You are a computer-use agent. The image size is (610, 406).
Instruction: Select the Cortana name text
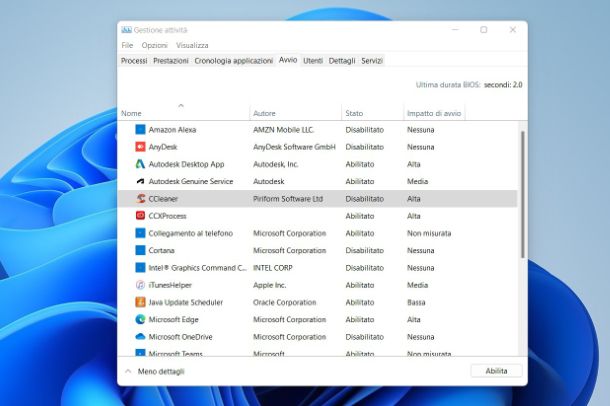[161, 250]
